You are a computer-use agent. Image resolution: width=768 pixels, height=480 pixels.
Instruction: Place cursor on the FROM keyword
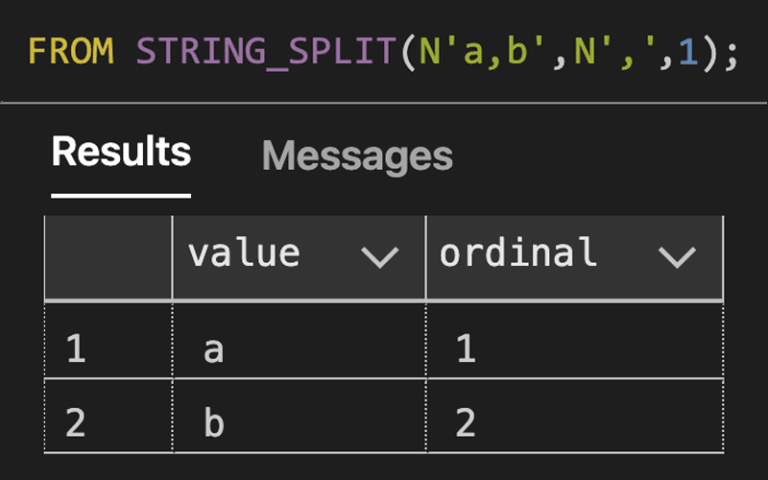click(71, 50)
